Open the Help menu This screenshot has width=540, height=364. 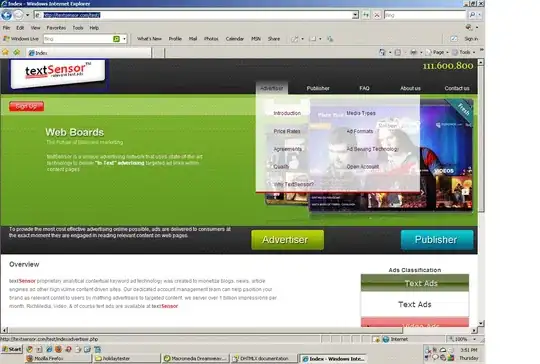tap(94, 28)
